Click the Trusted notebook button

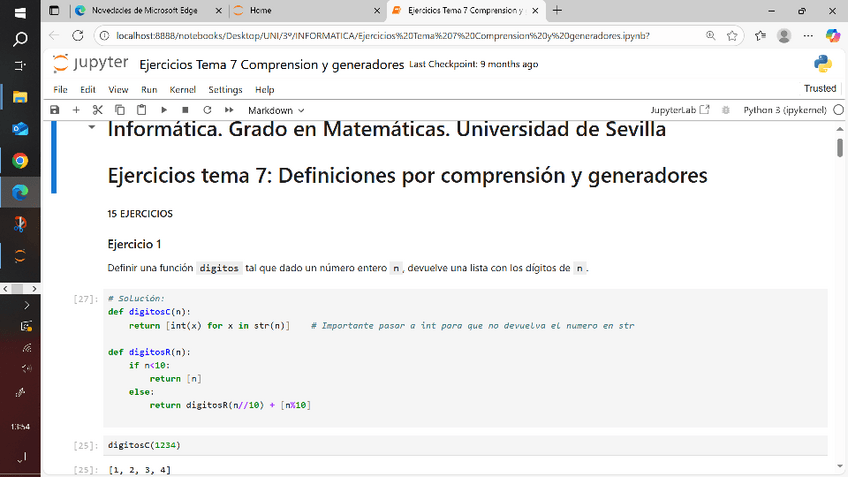coord(819,90)
